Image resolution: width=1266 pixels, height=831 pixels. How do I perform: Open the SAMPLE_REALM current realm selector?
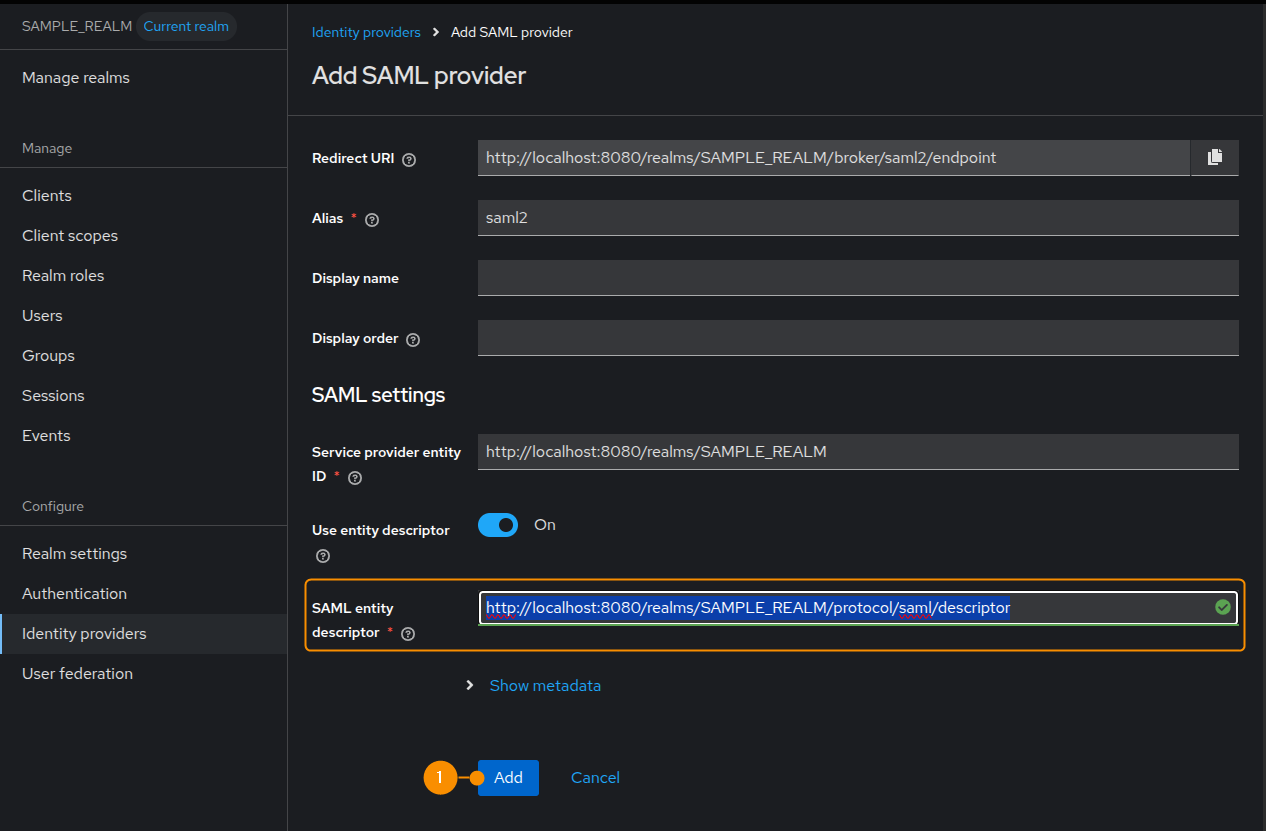coord(128,26)
